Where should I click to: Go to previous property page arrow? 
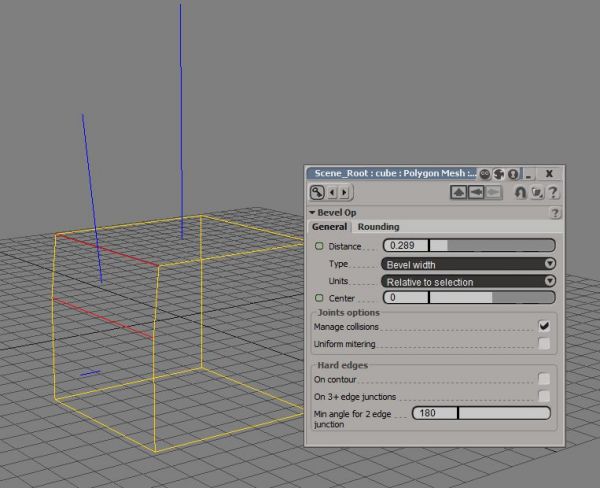pyautogui.click(x=332, y=192)
